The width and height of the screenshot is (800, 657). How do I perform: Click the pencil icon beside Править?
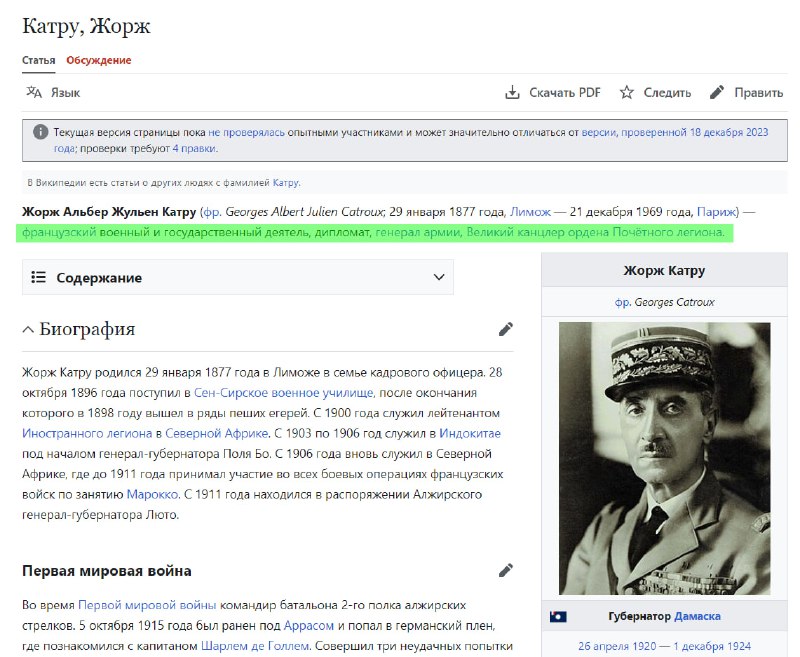coord(717,92)
